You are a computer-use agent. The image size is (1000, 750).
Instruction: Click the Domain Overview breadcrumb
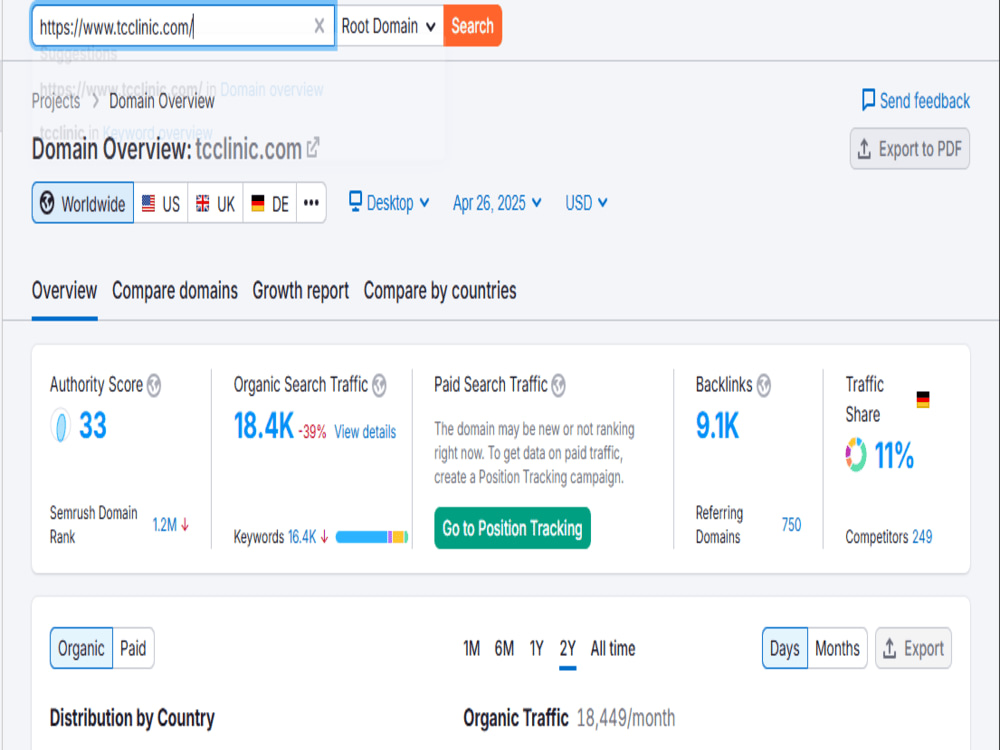tap(162, 101)
